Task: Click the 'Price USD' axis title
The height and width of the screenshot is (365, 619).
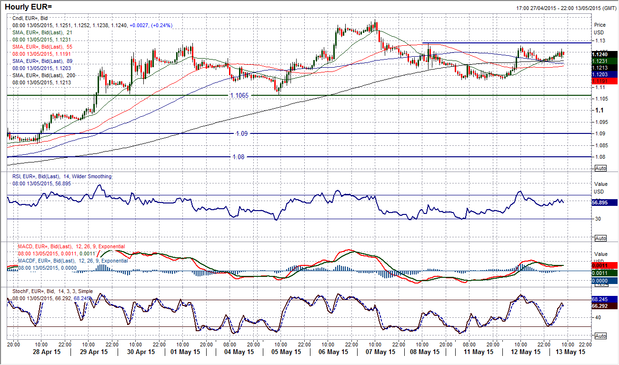Action: pyautogui.click(x=600, y=28)
